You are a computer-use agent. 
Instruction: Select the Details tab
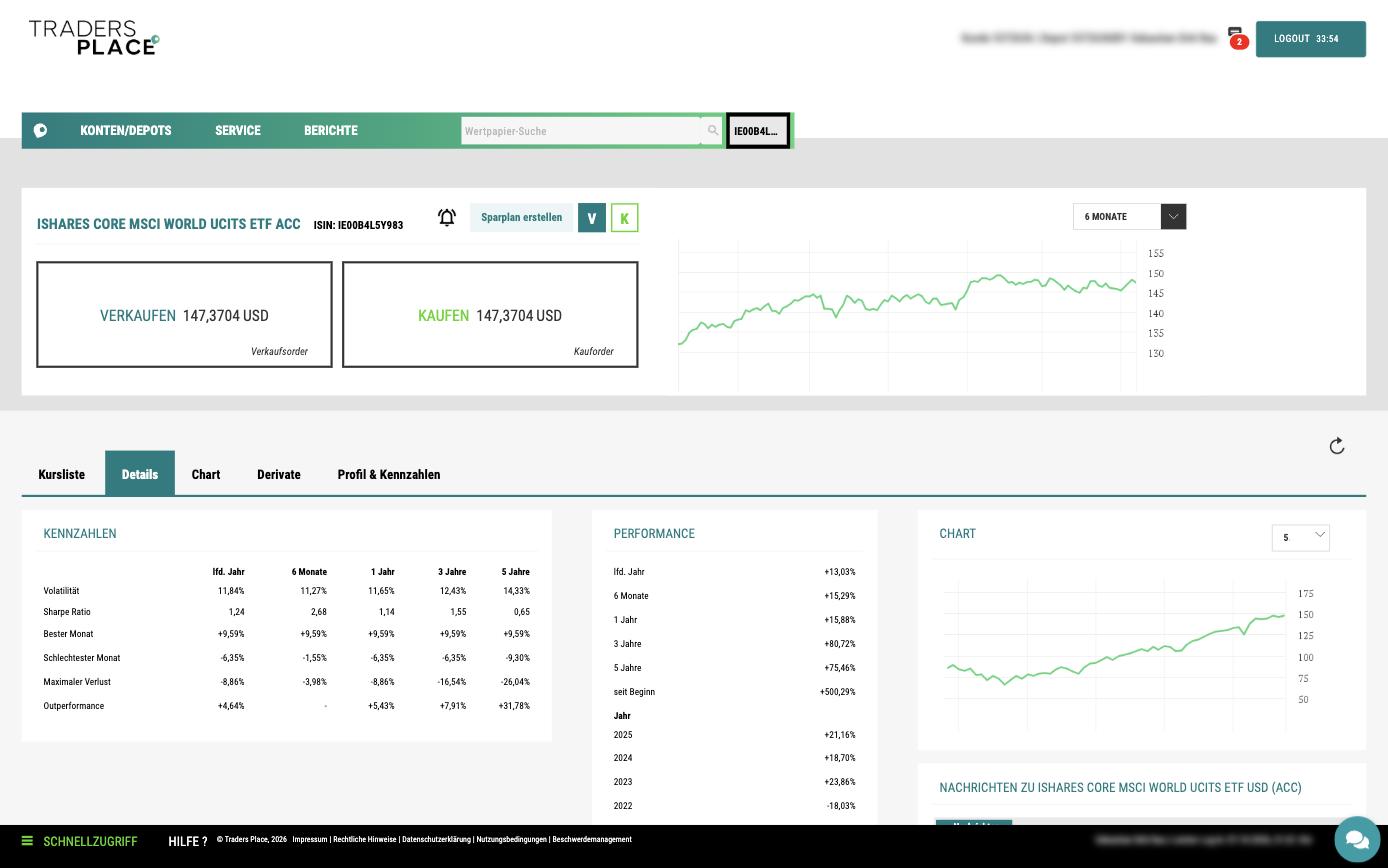[140, 474]
